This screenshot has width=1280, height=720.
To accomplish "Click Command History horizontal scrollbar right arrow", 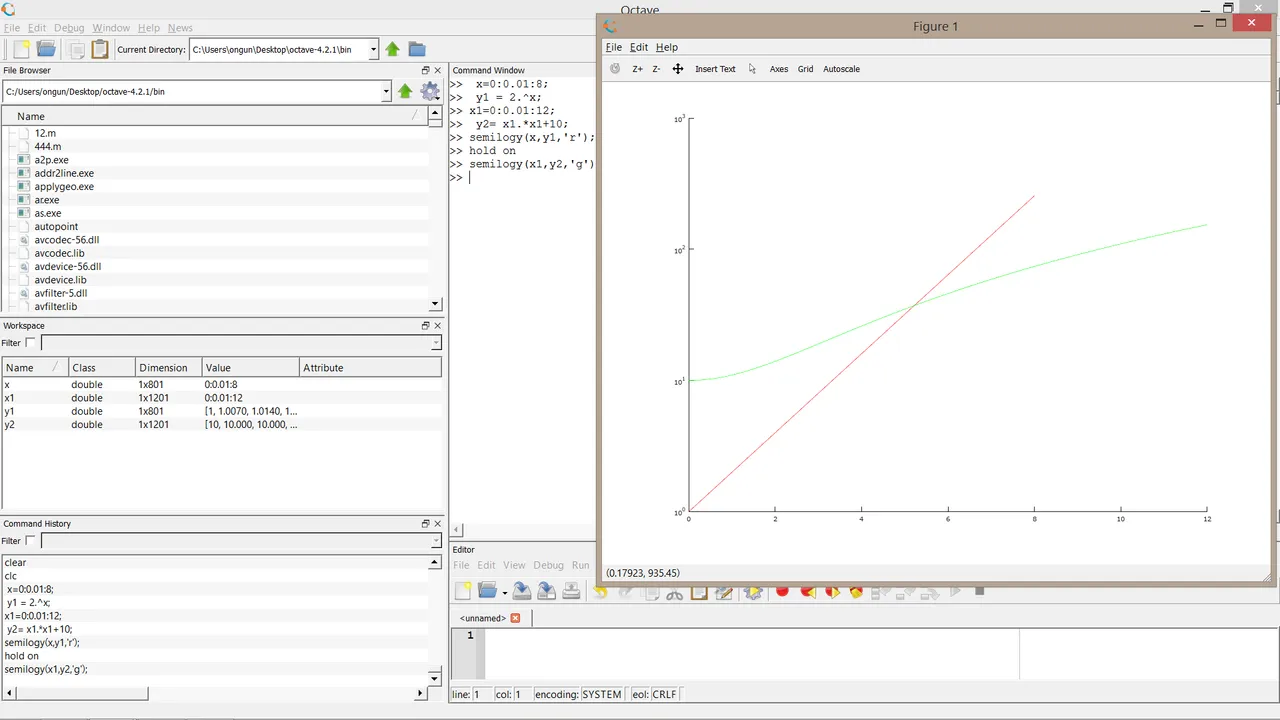I will 421,693.
